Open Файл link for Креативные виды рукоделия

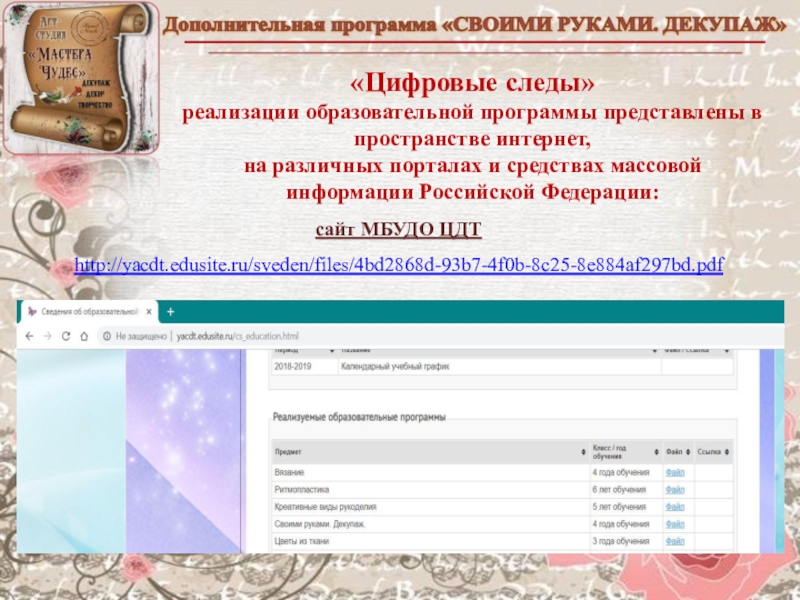[x=675, y=507]
